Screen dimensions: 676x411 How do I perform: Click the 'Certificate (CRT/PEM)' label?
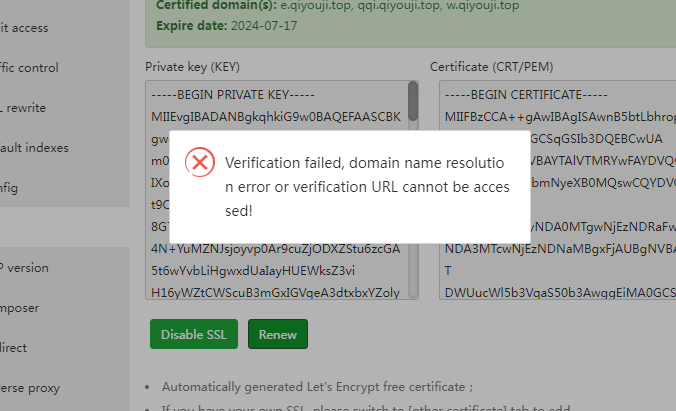(491, 67)
